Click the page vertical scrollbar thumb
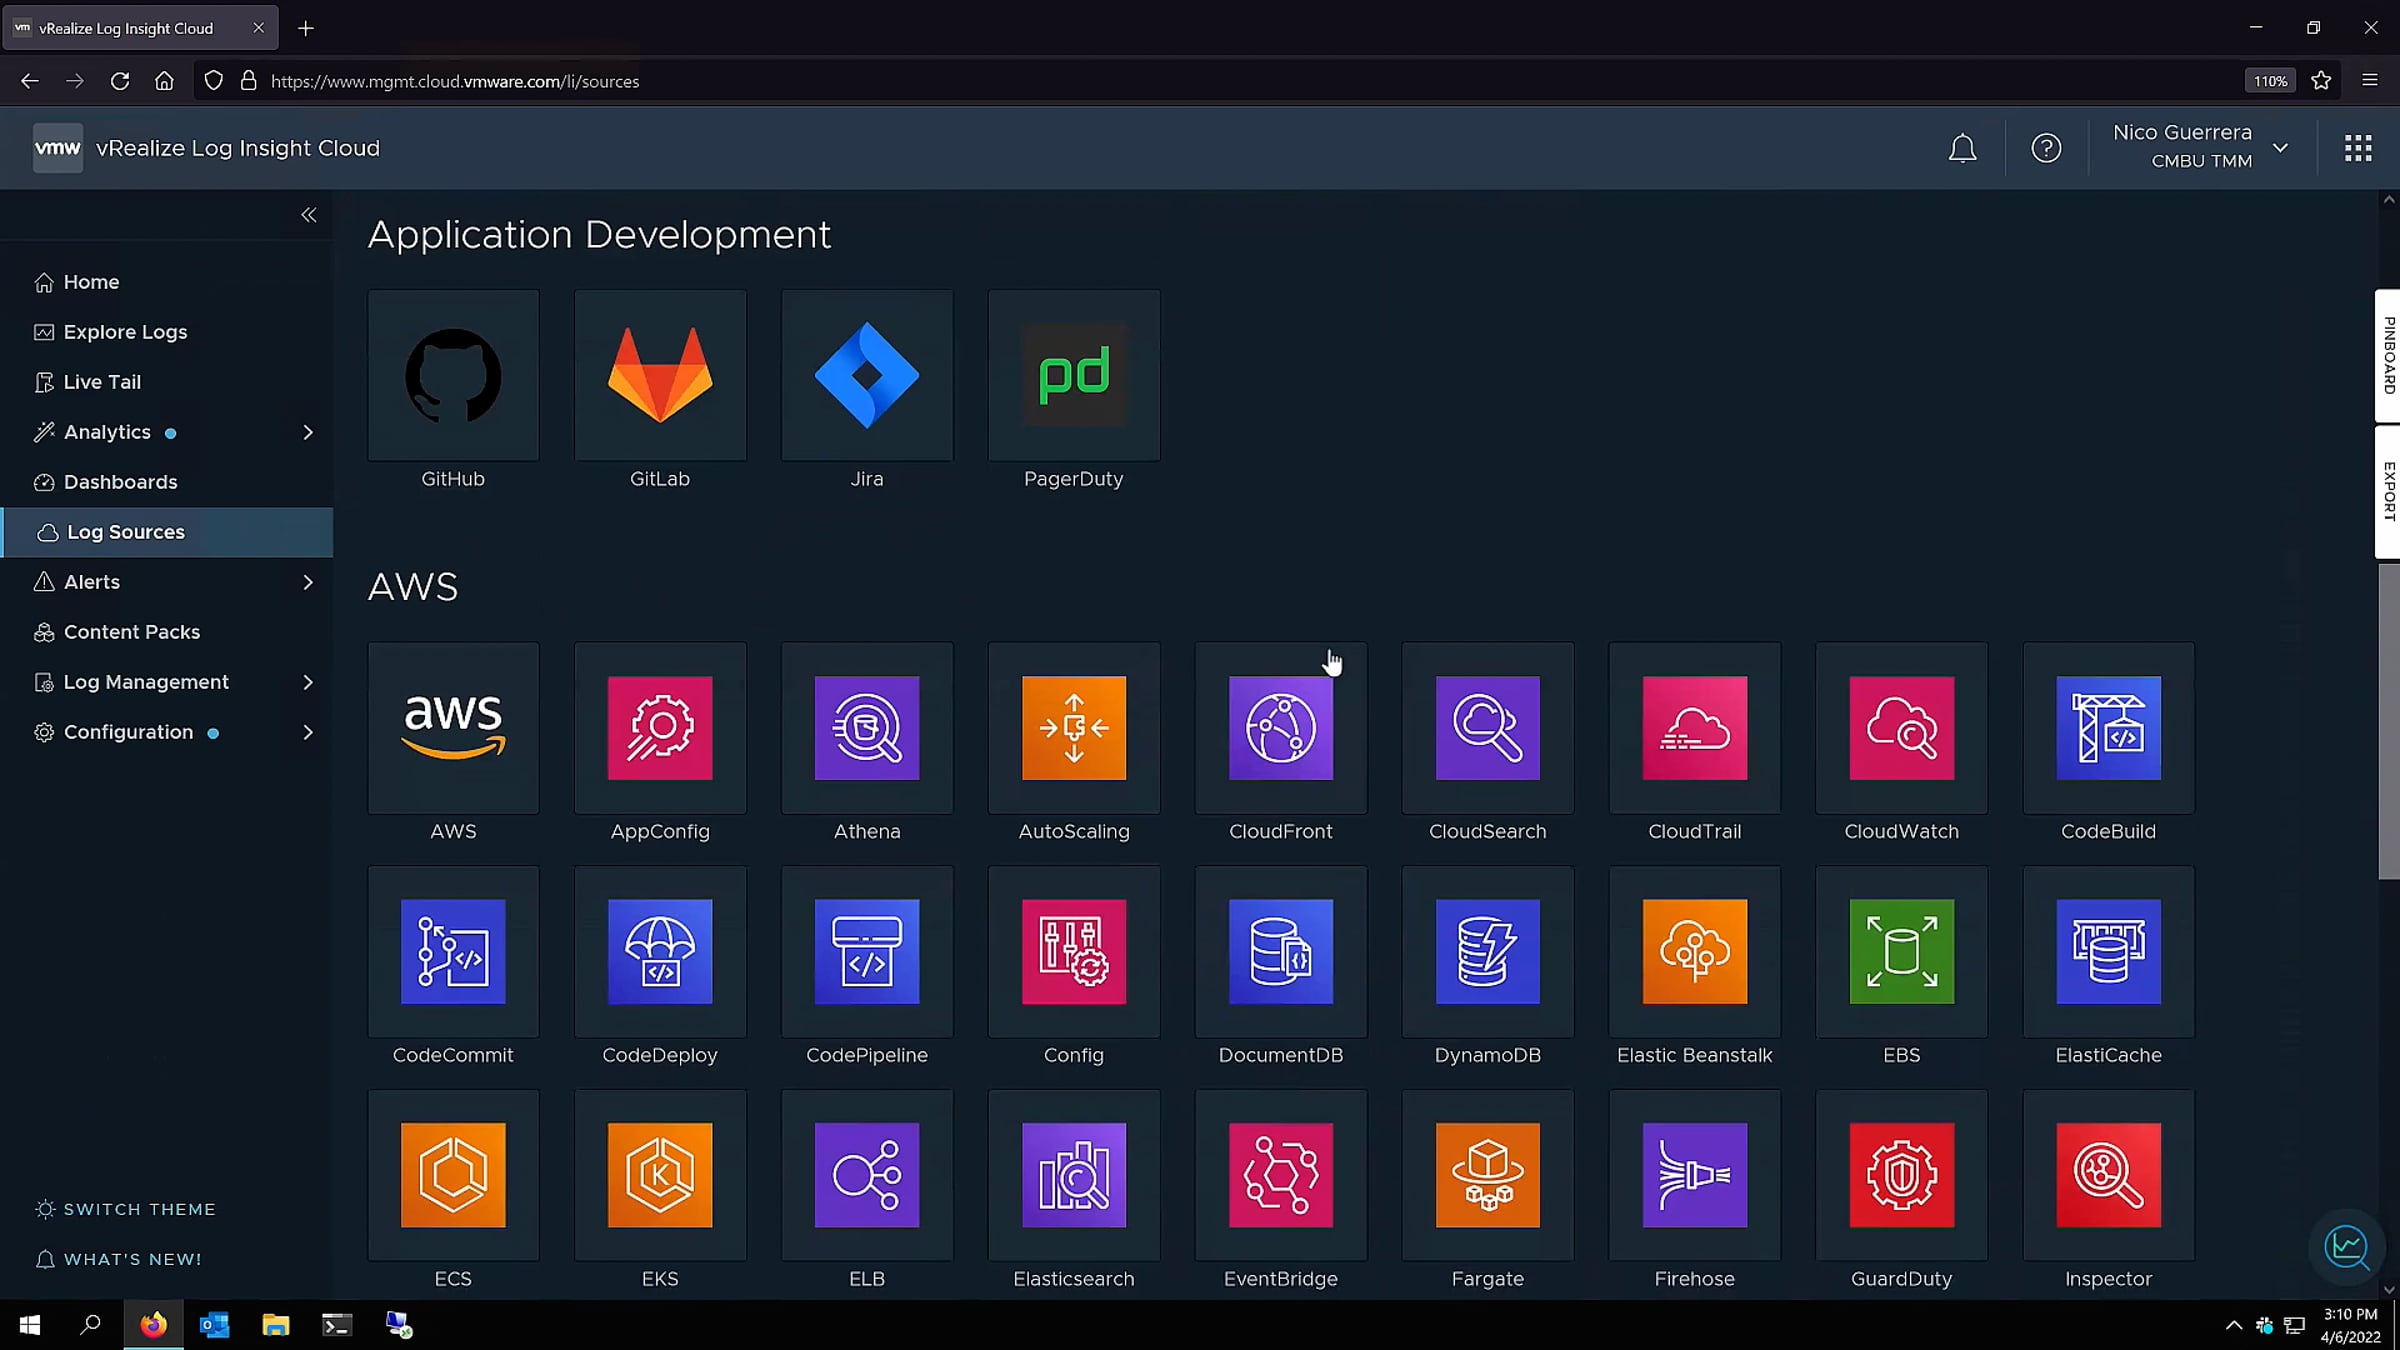The image size is (2400, 1350). click(2388, 720)
